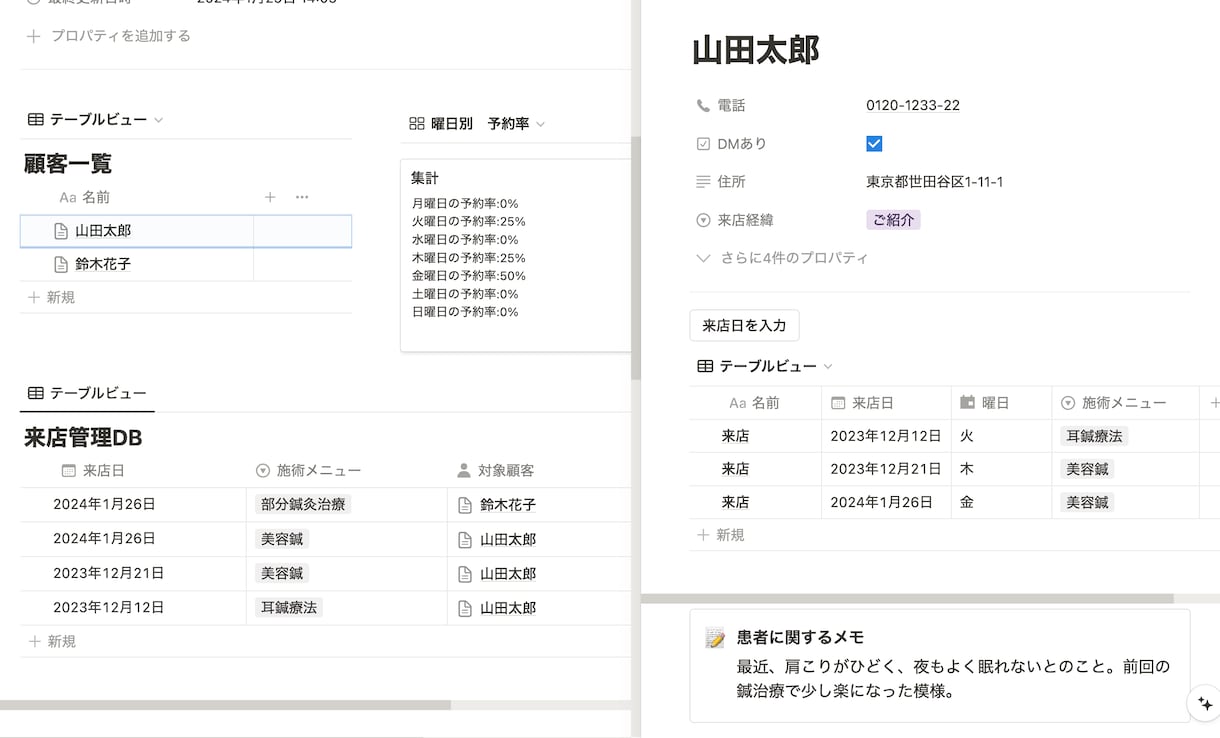Click the 2024年1月26日 cell in the detail table
This screenshot has height=738, width=1220.
(886, 502)
